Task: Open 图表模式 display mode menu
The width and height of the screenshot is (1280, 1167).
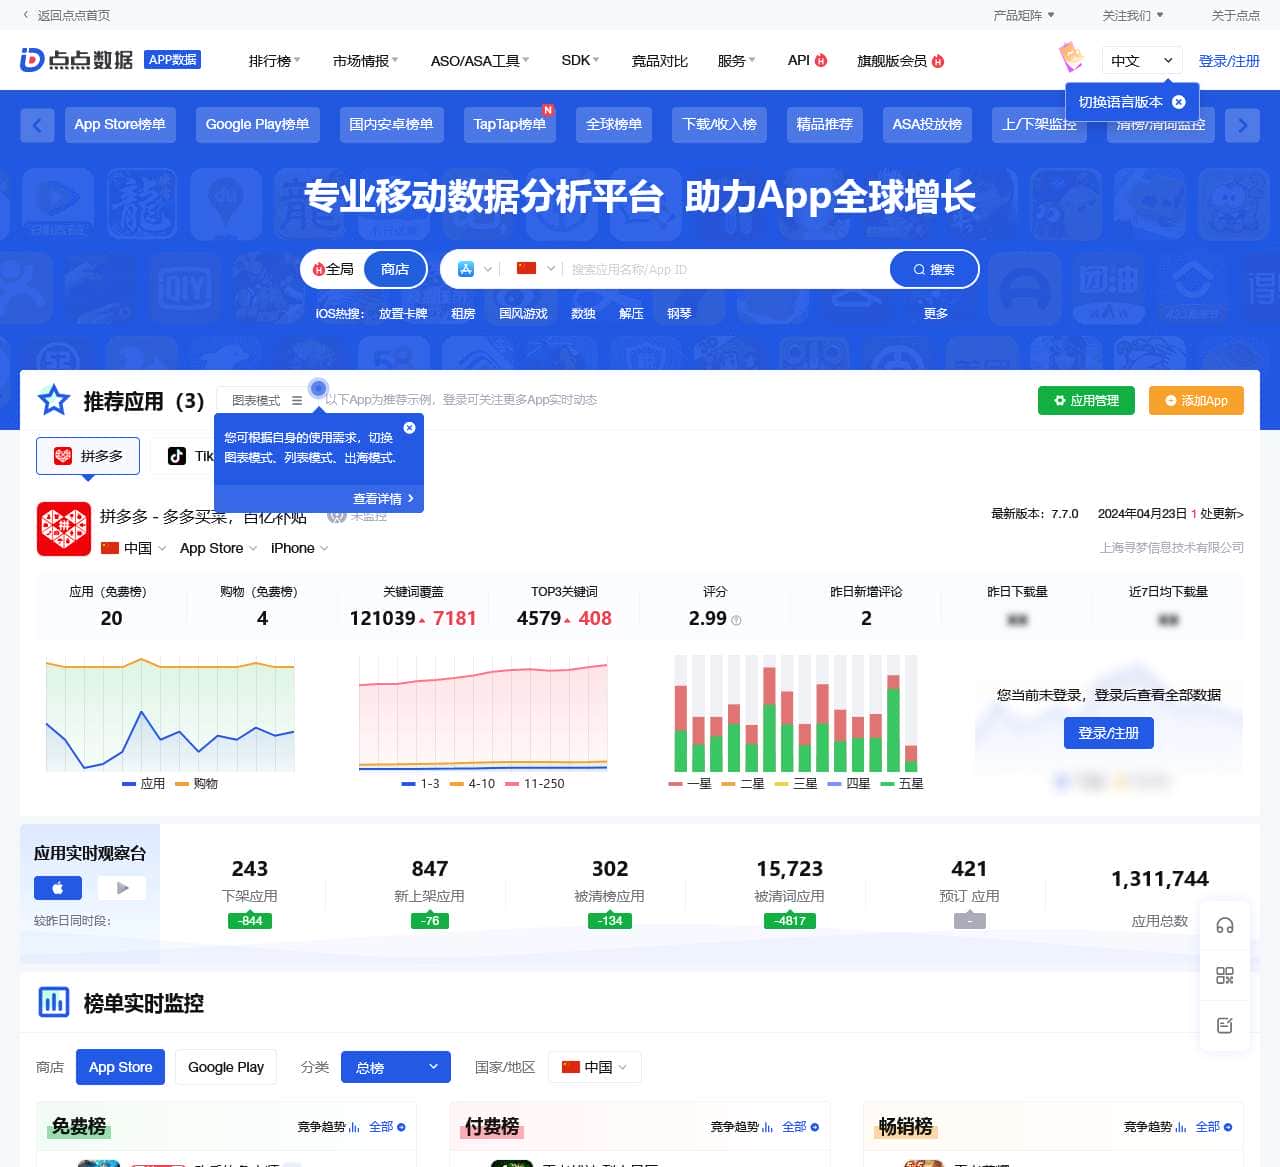Action: pos(266,400)
